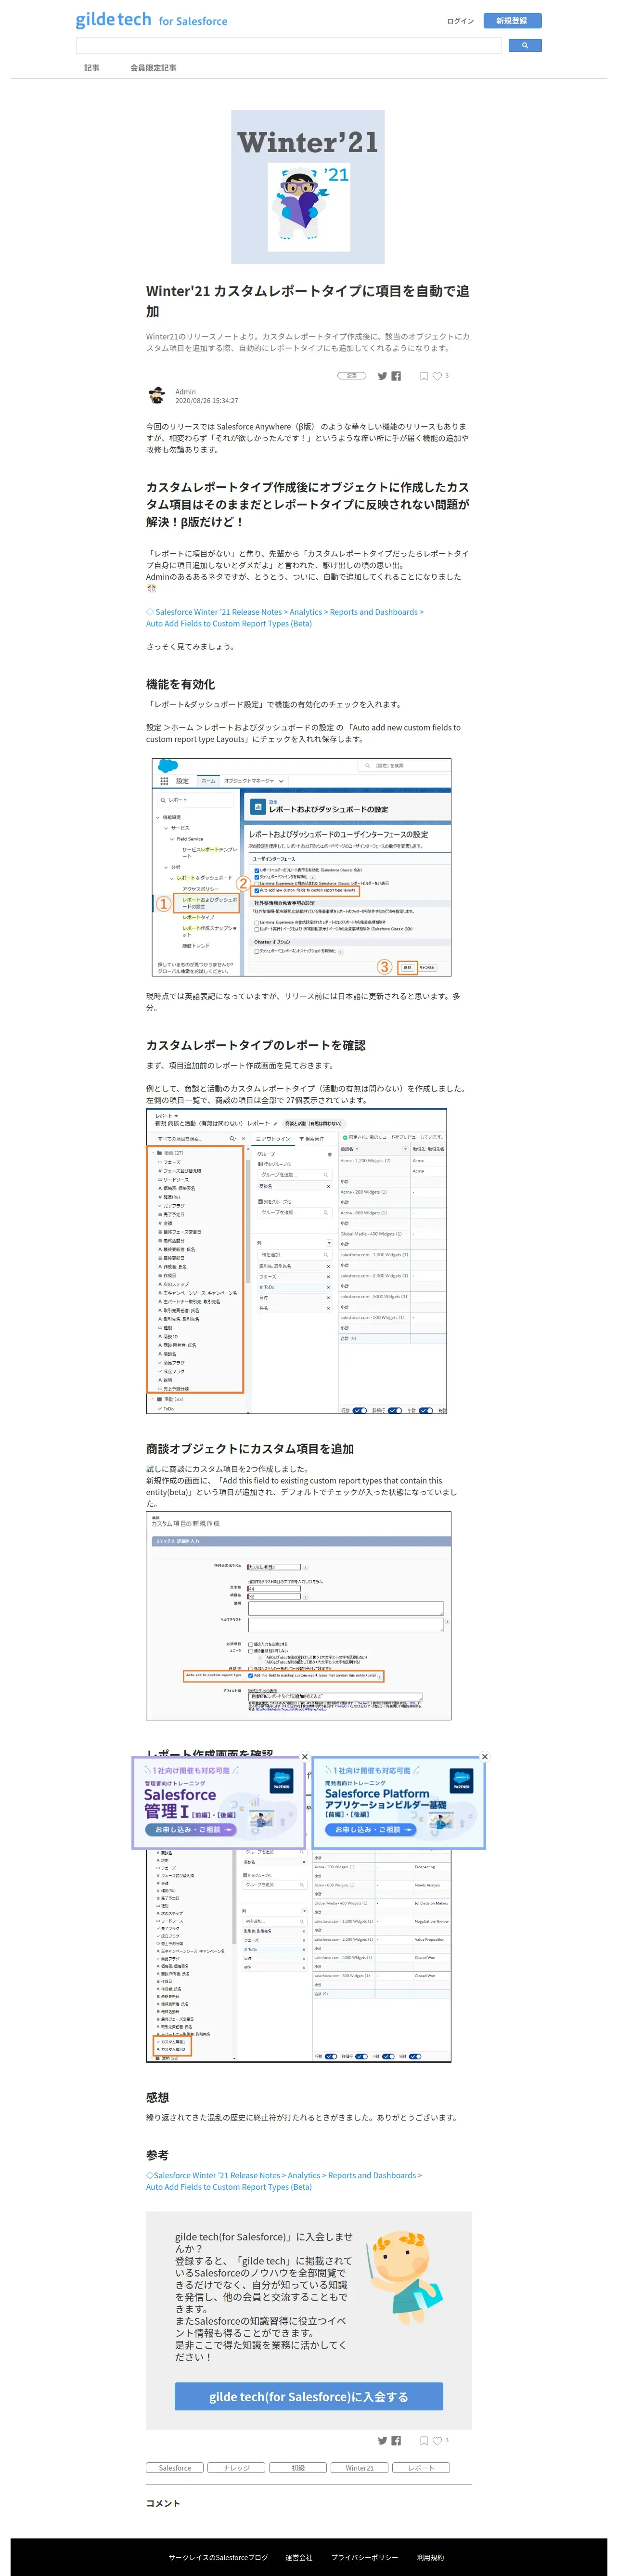Click お申し込み・ご相談 on the 管理Ⅰ ad
This screenshot has height=2576, width=618.
point(192,1829)
